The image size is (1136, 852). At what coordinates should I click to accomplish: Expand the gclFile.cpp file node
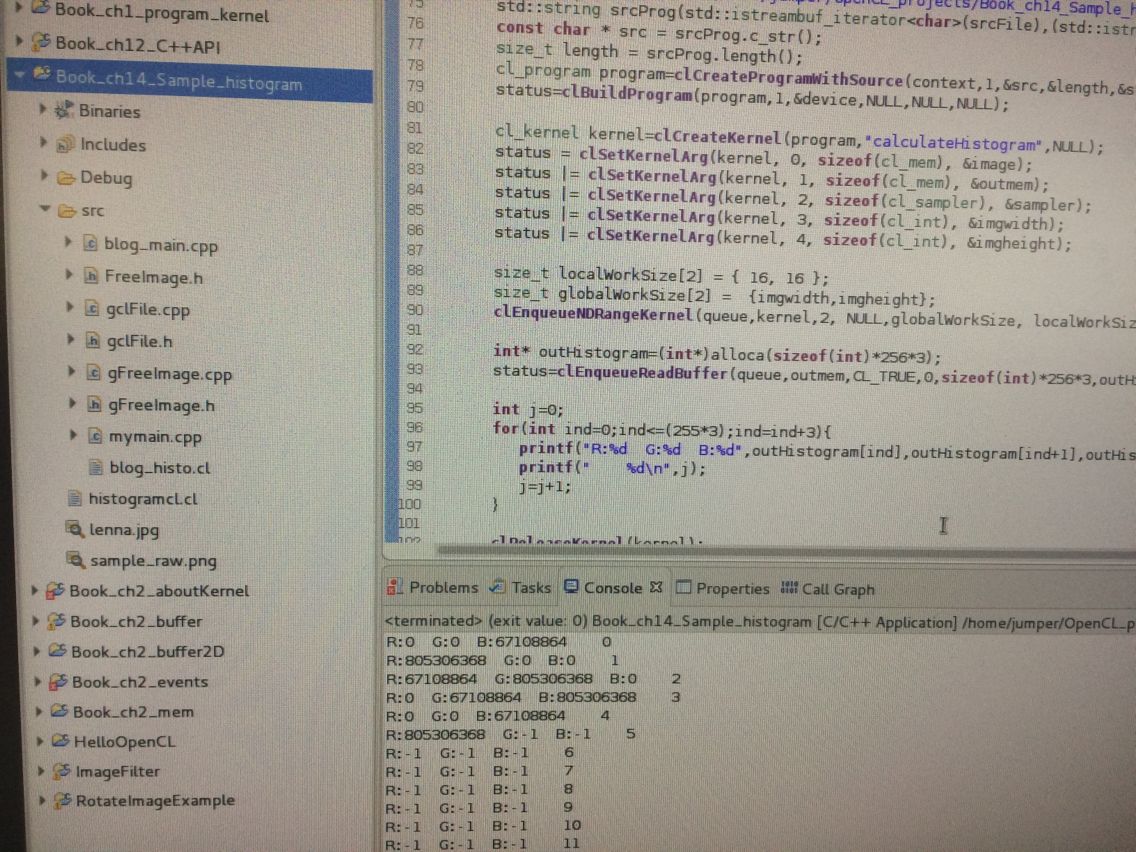tap(70, 306)
